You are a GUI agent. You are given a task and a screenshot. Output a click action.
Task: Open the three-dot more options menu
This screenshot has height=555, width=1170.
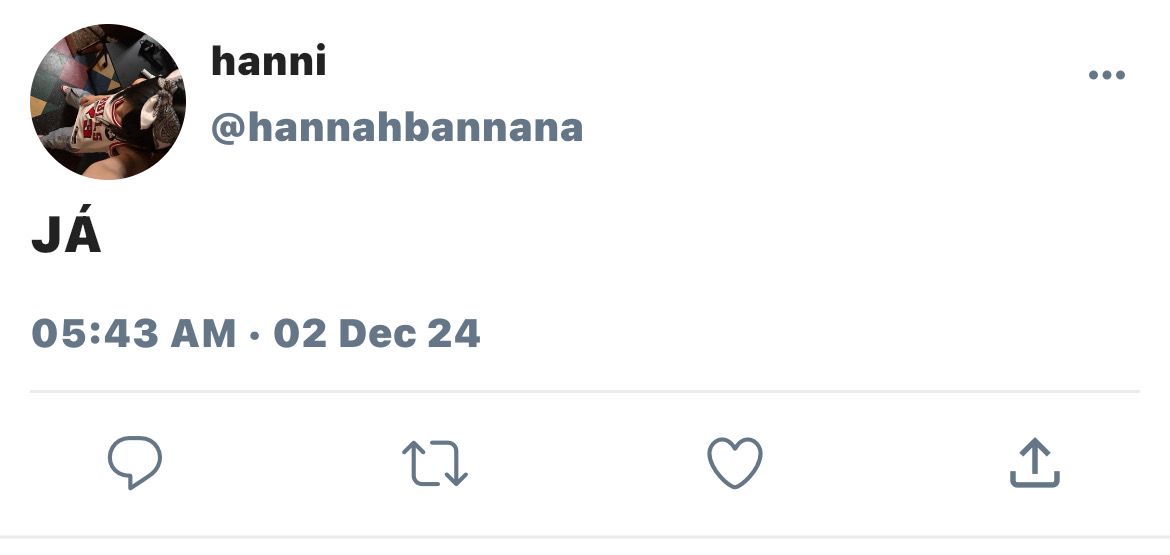1107,75
